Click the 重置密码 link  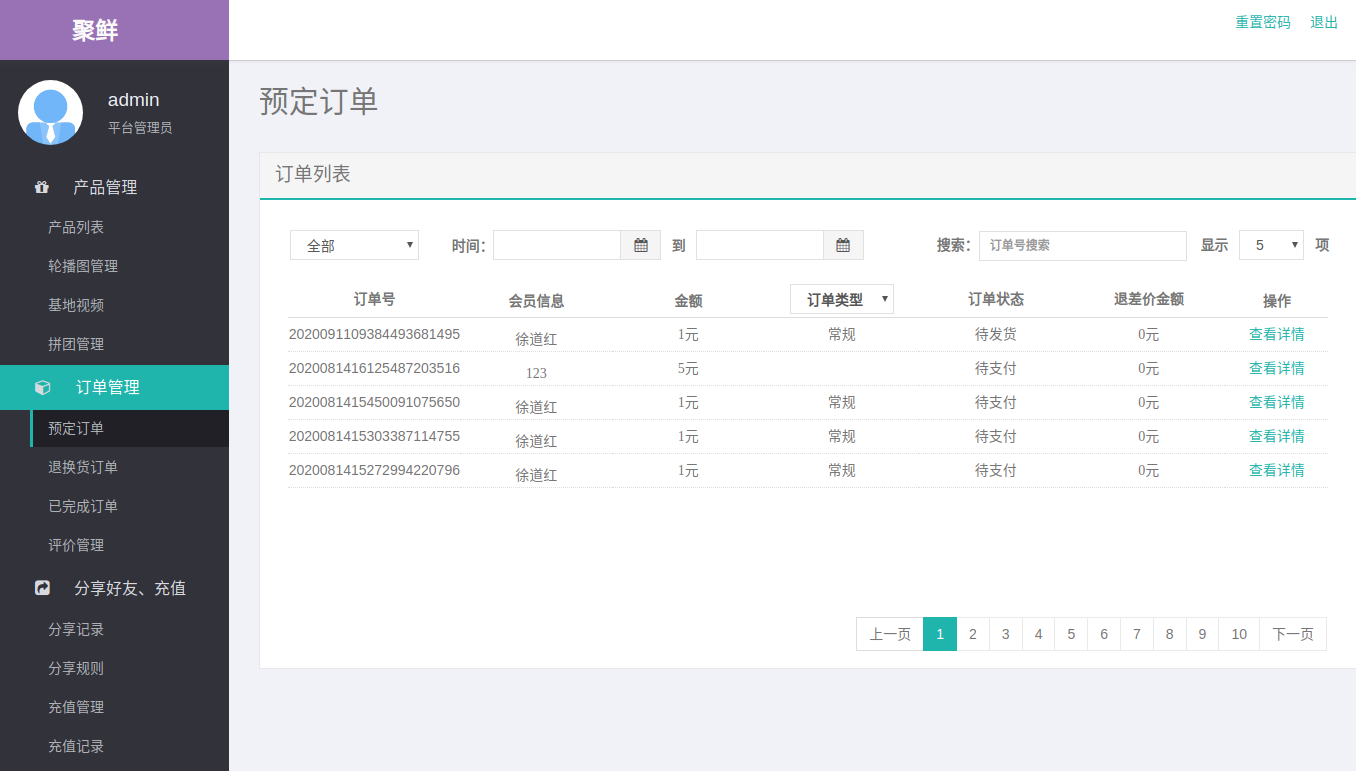click(1262, 22)
